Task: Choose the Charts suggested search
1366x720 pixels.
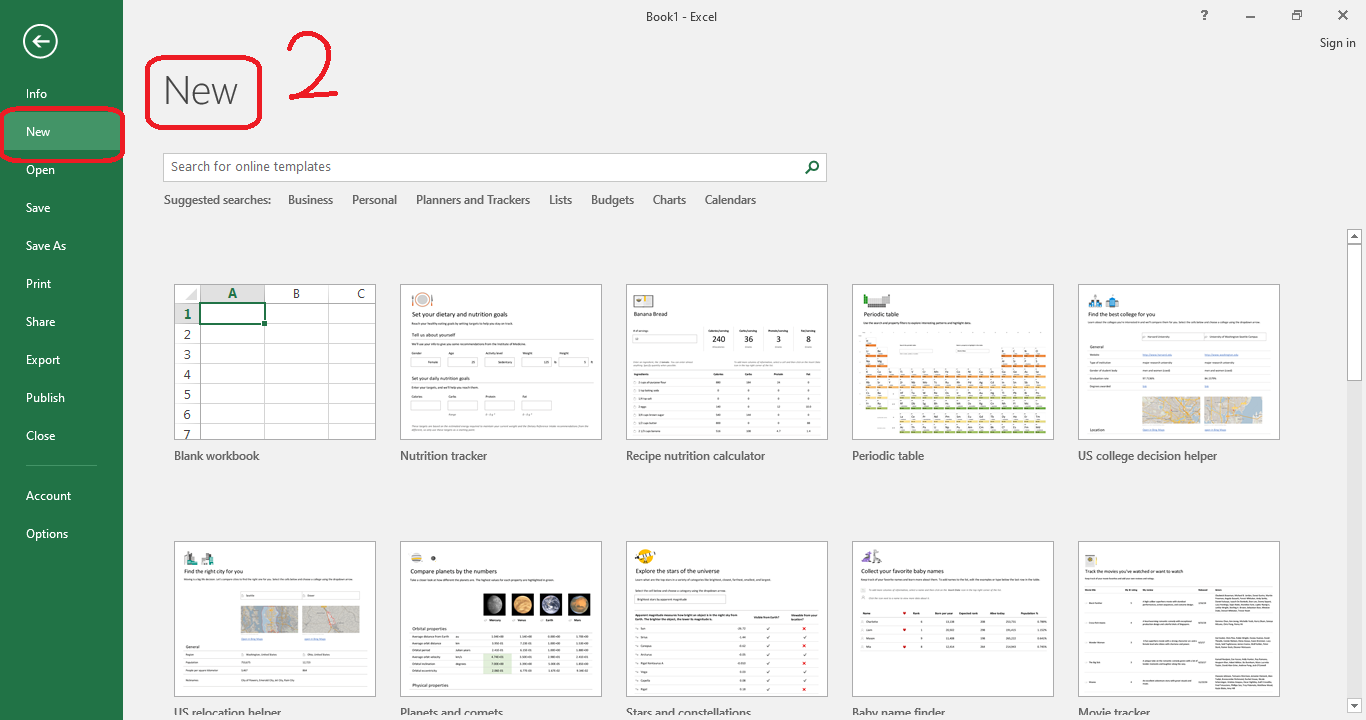Action: coord(669,200)
